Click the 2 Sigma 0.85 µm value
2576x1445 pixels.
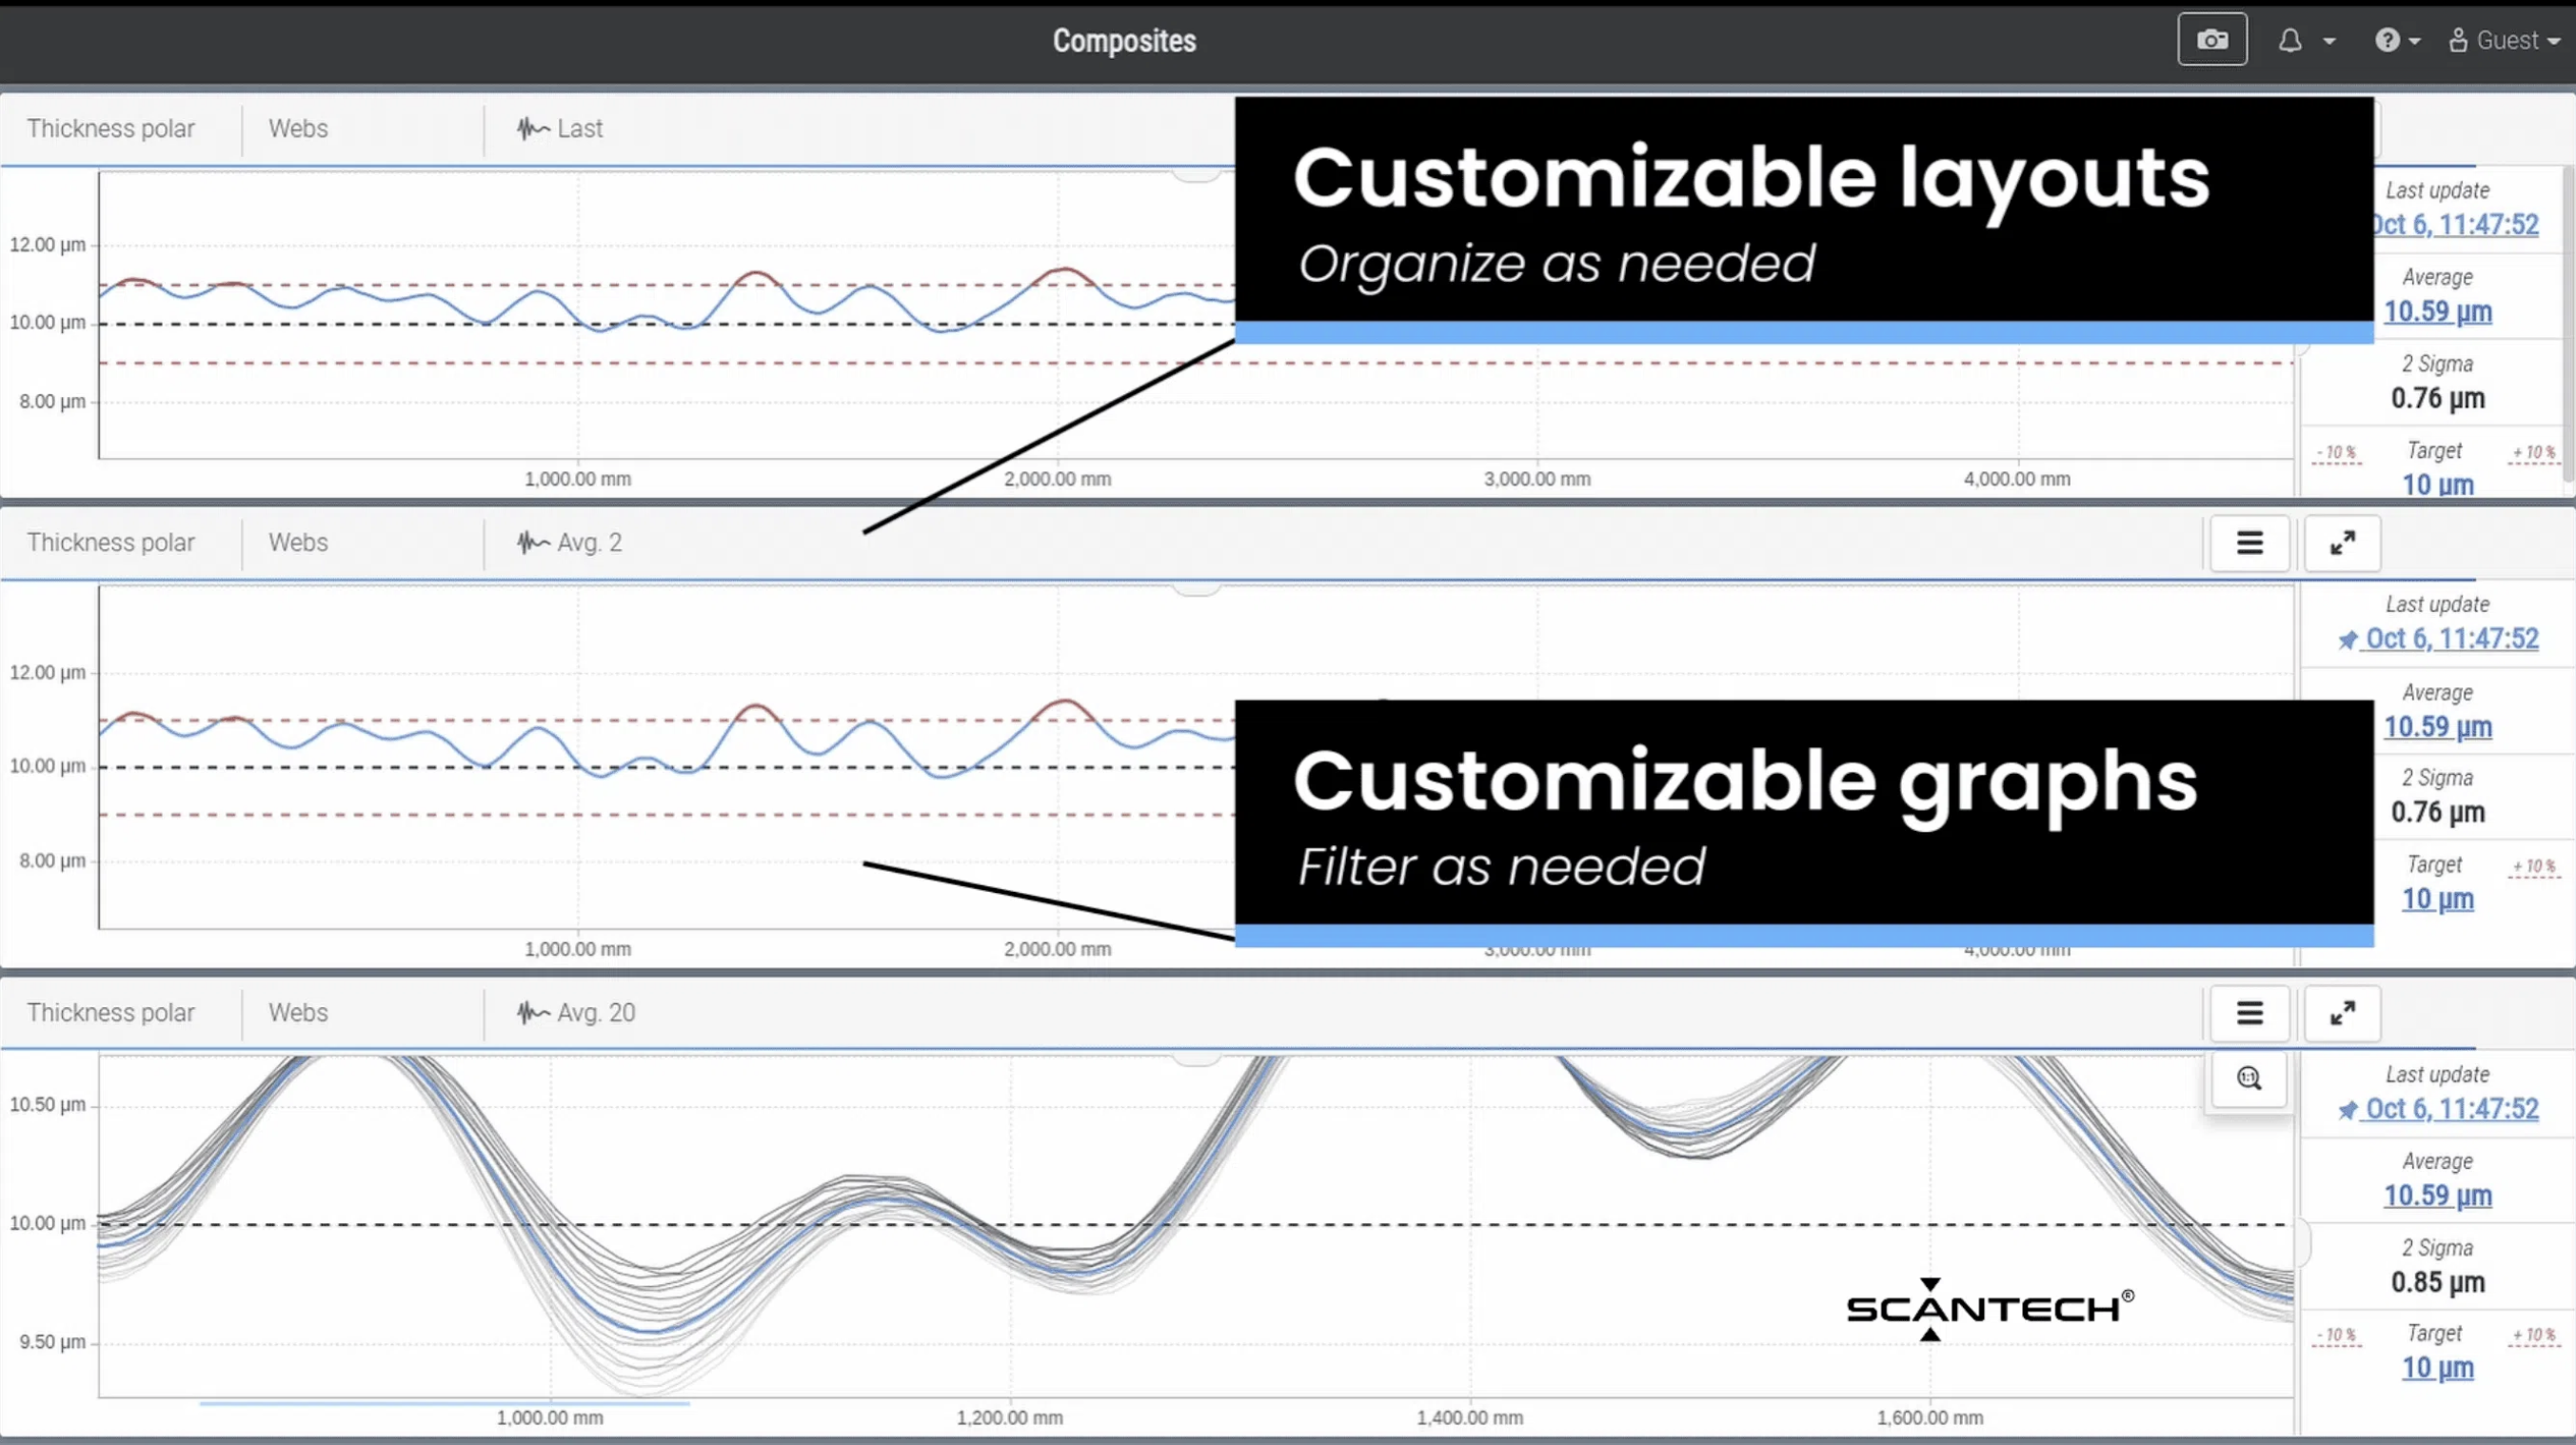click(x=2438, y=1282)
